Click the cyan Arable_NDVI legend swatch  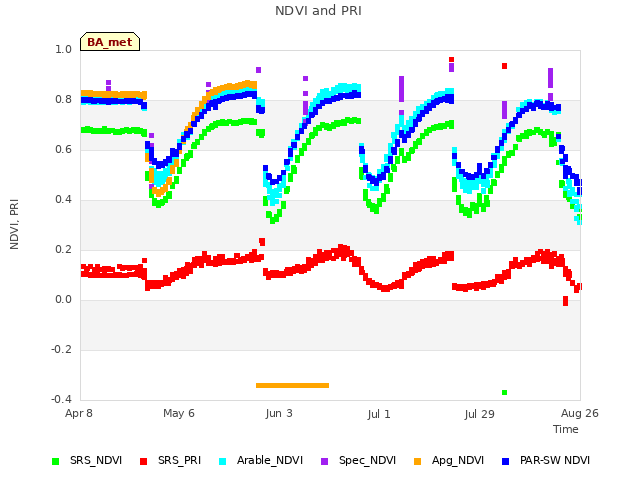[x=222, y=461]
